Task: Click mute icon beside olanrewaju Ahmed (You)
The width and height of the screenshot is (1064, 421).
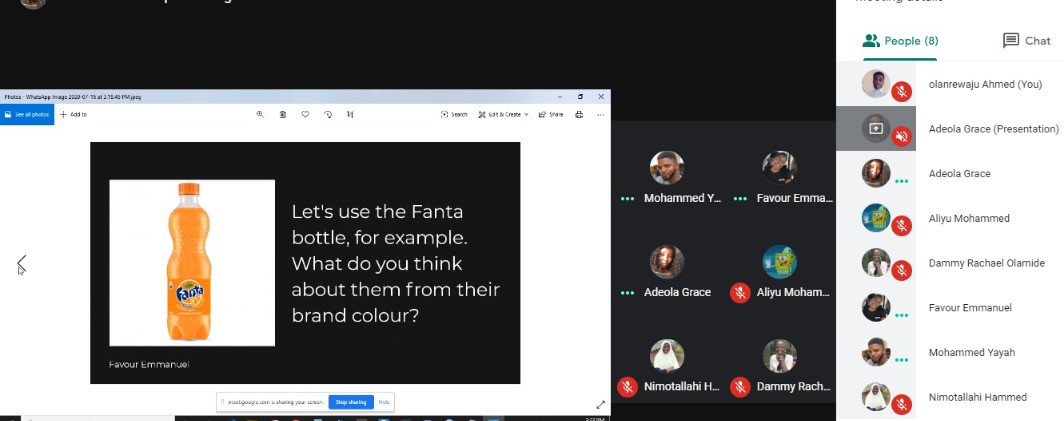Action: (x=901, y=92)
